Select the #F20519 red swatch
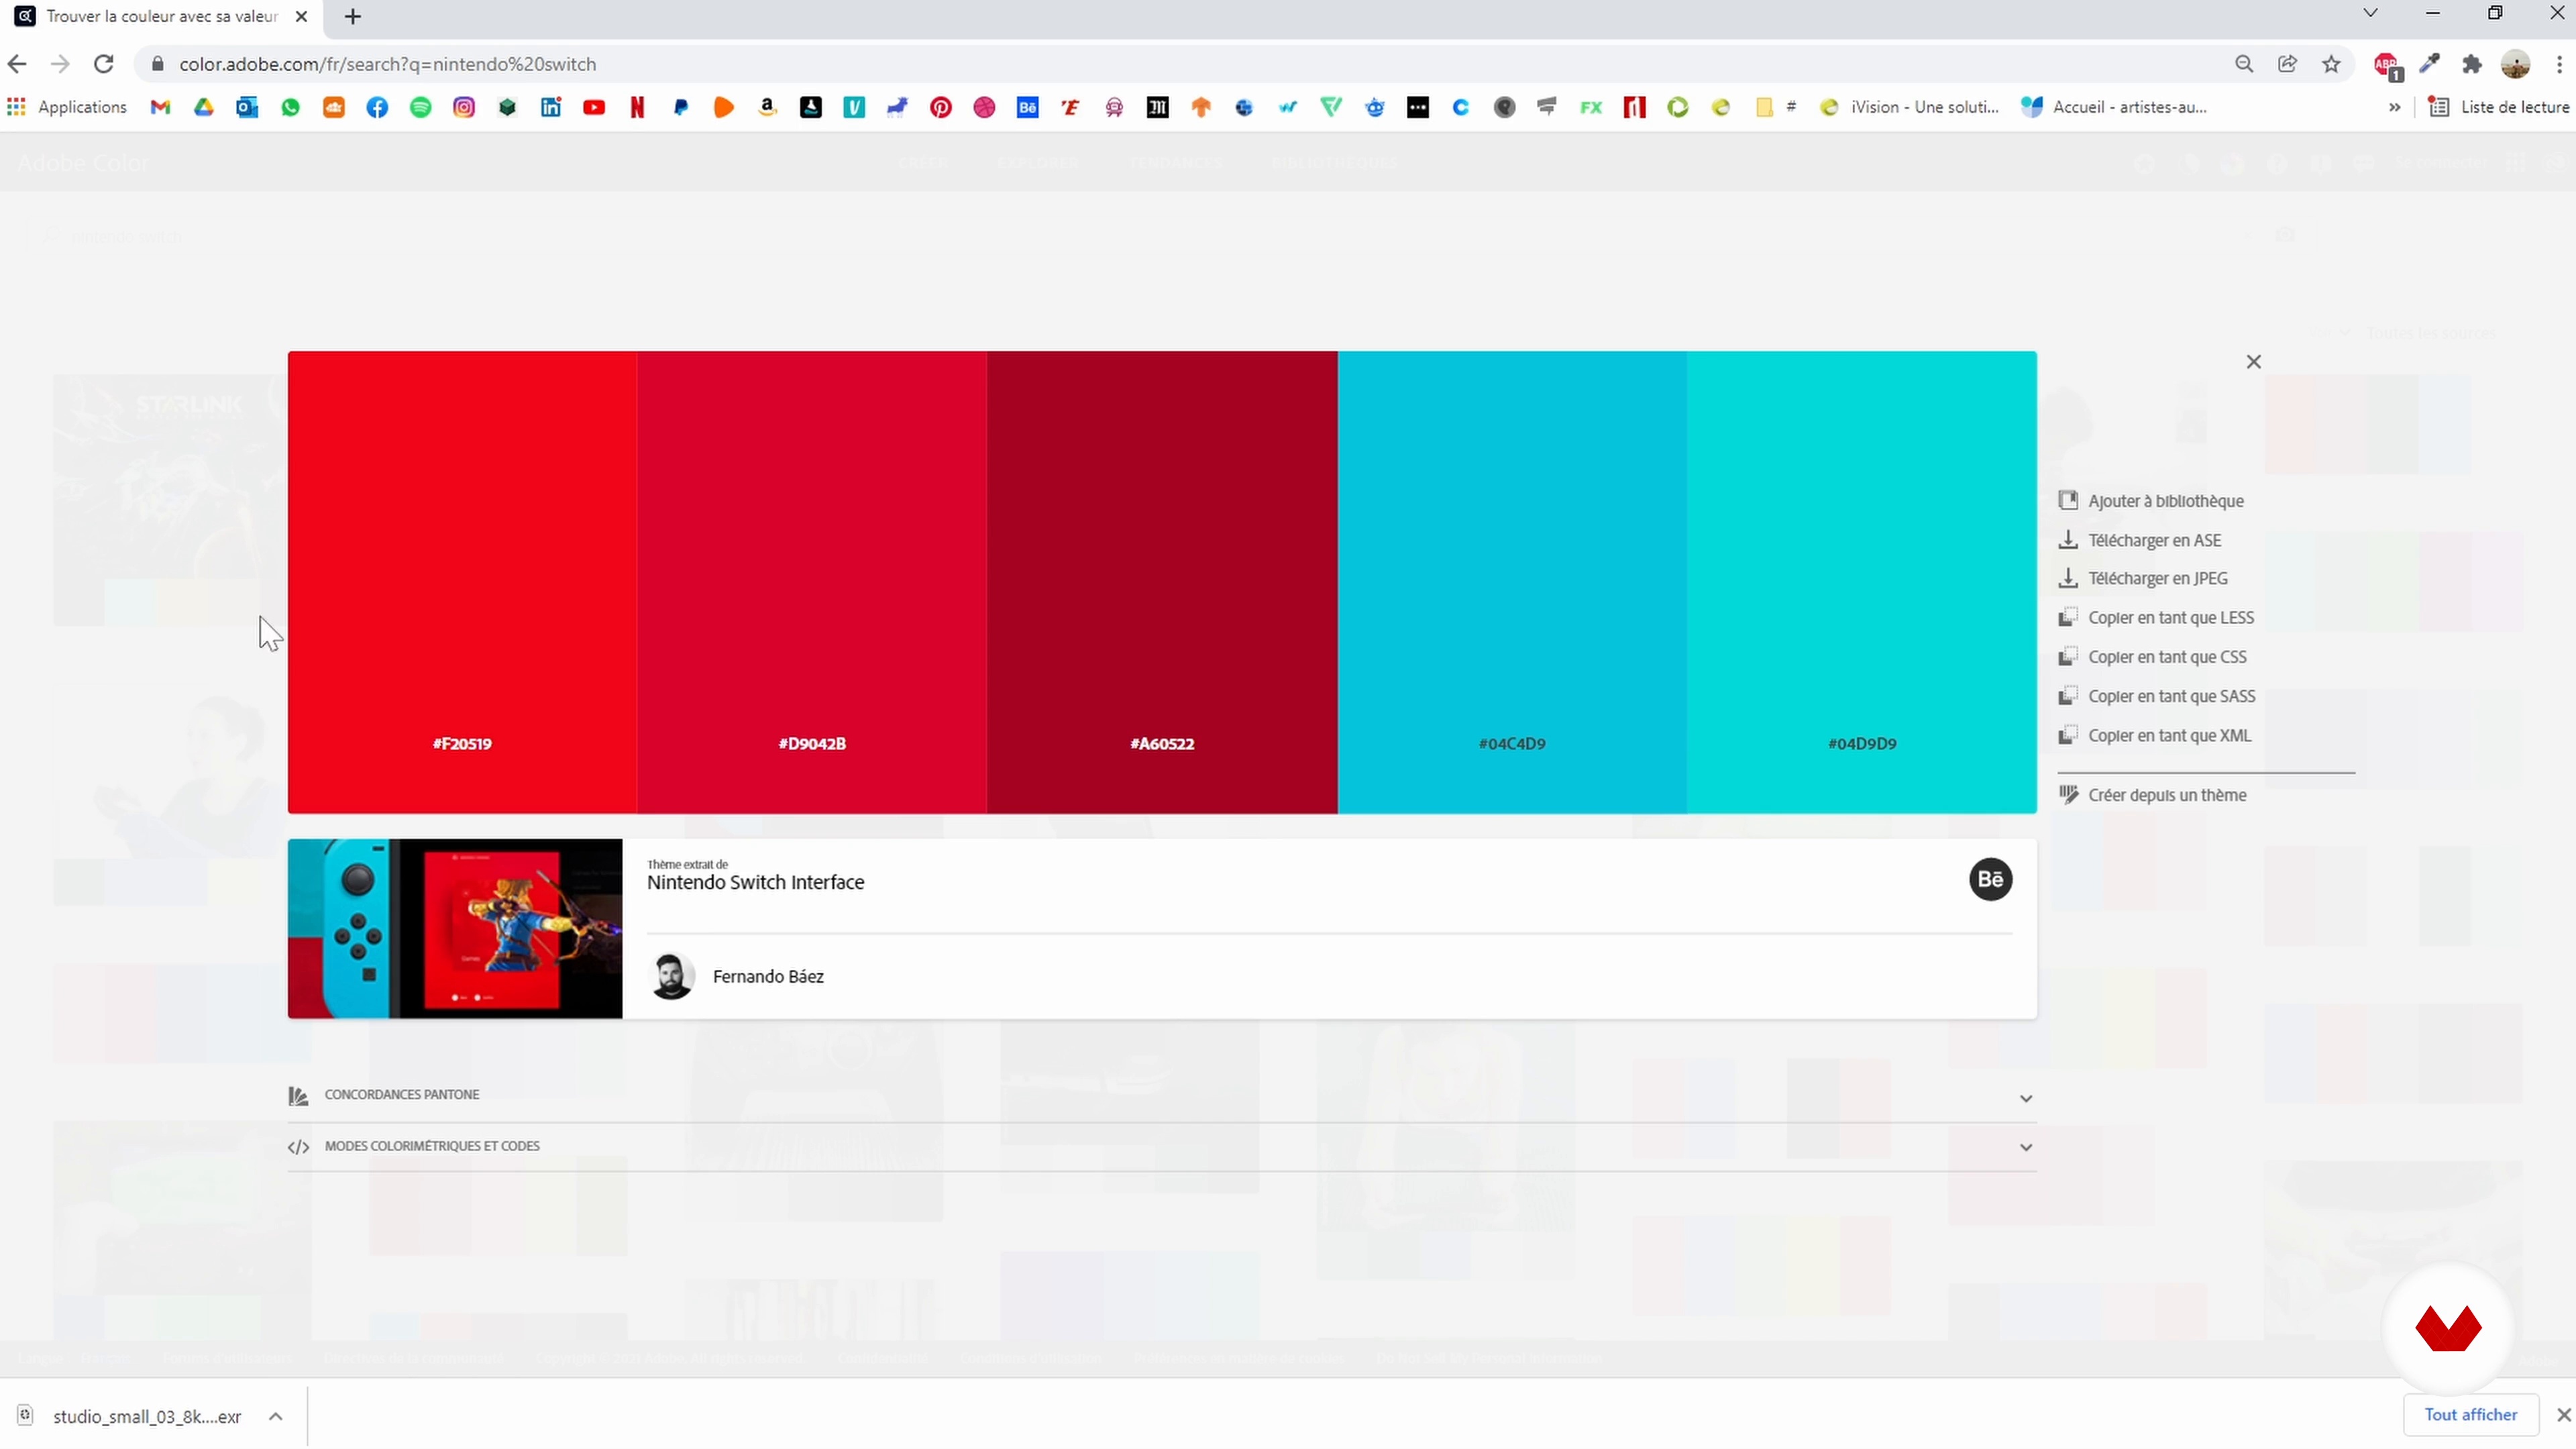Screen dimensions: 2576x1449 462,582
